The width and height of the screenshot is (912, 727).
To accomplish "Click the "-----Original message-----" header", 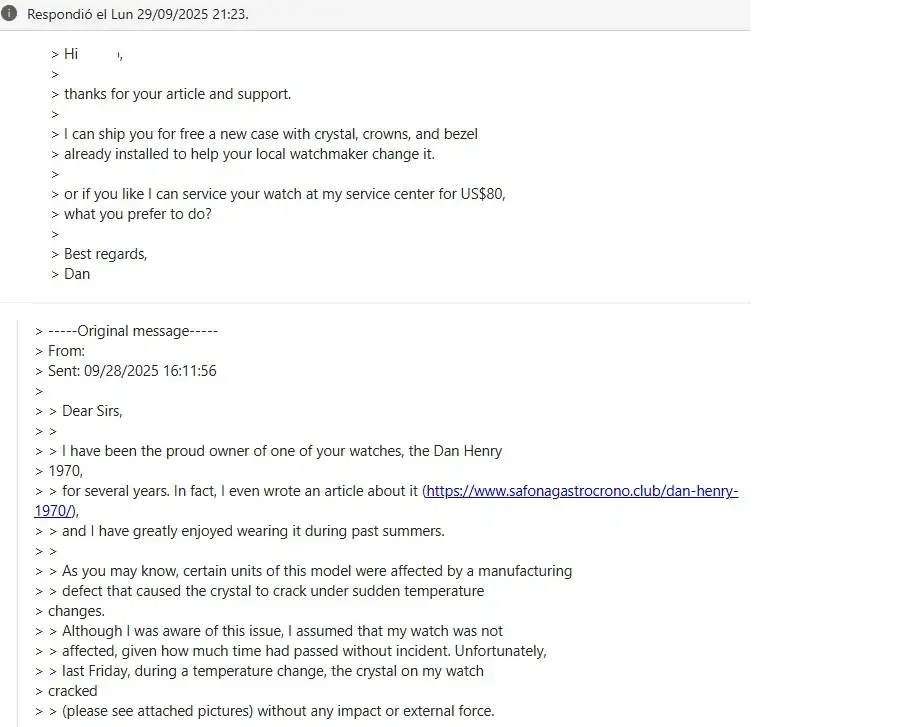I will click(x=132, y=331).
